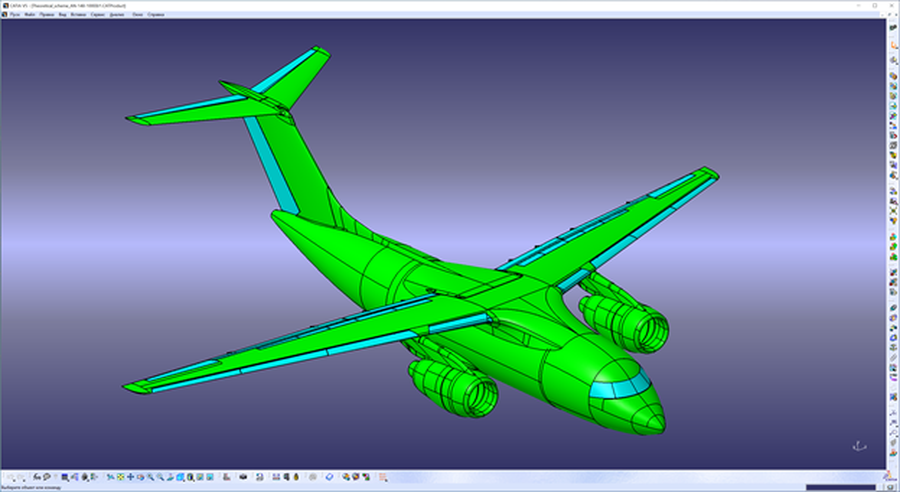Click the Assembly Design workbench icon
900x492 pixels.
[893, 27]
